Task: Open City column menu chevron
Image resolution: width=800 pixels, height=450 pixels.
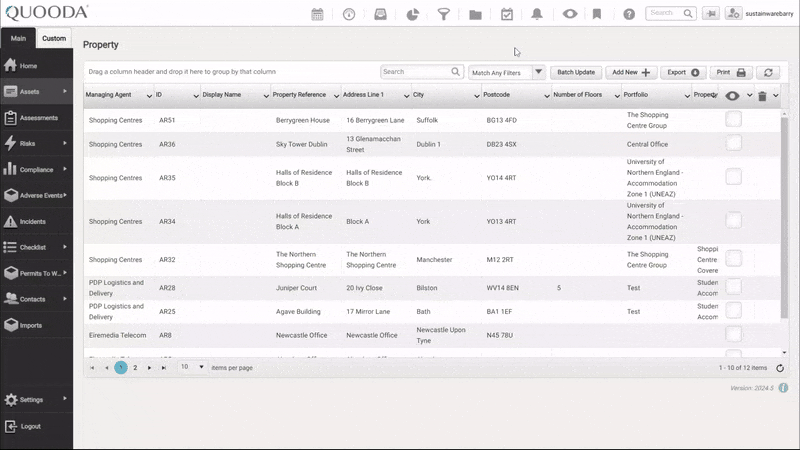Action: tap(477, 96)
